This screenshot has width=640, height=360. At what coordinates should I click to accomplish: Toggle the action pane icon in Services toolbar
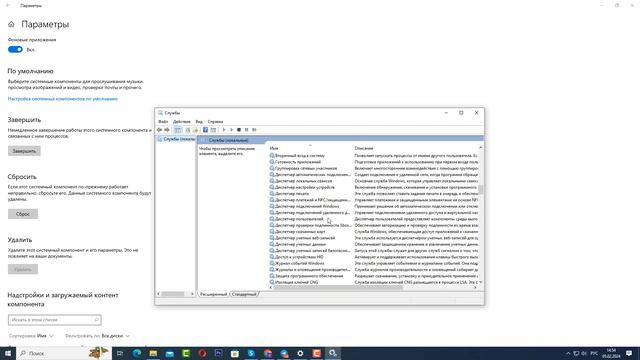213,130
